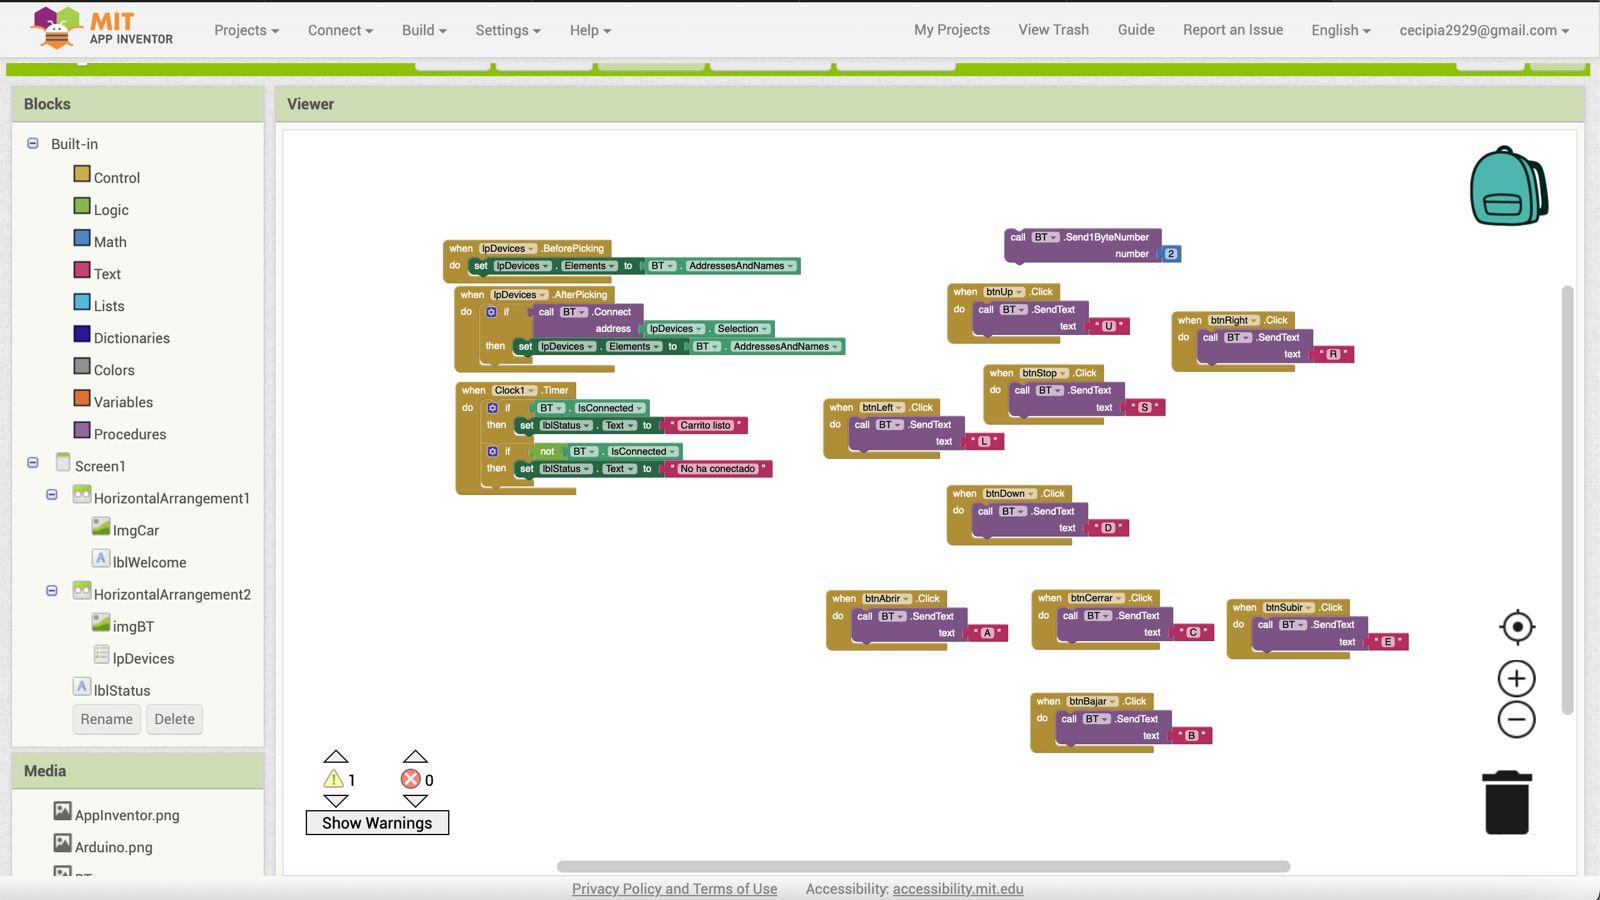Select the ImgCar image component
1600x900 pixels.
[136, 530]
